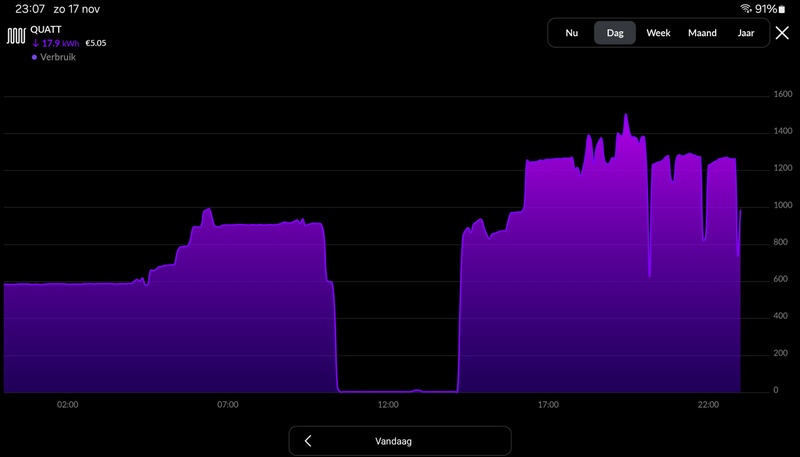Click the 23:07 clock in status bar
Viewport: 800px width, 457px height.
pos(30,9)
